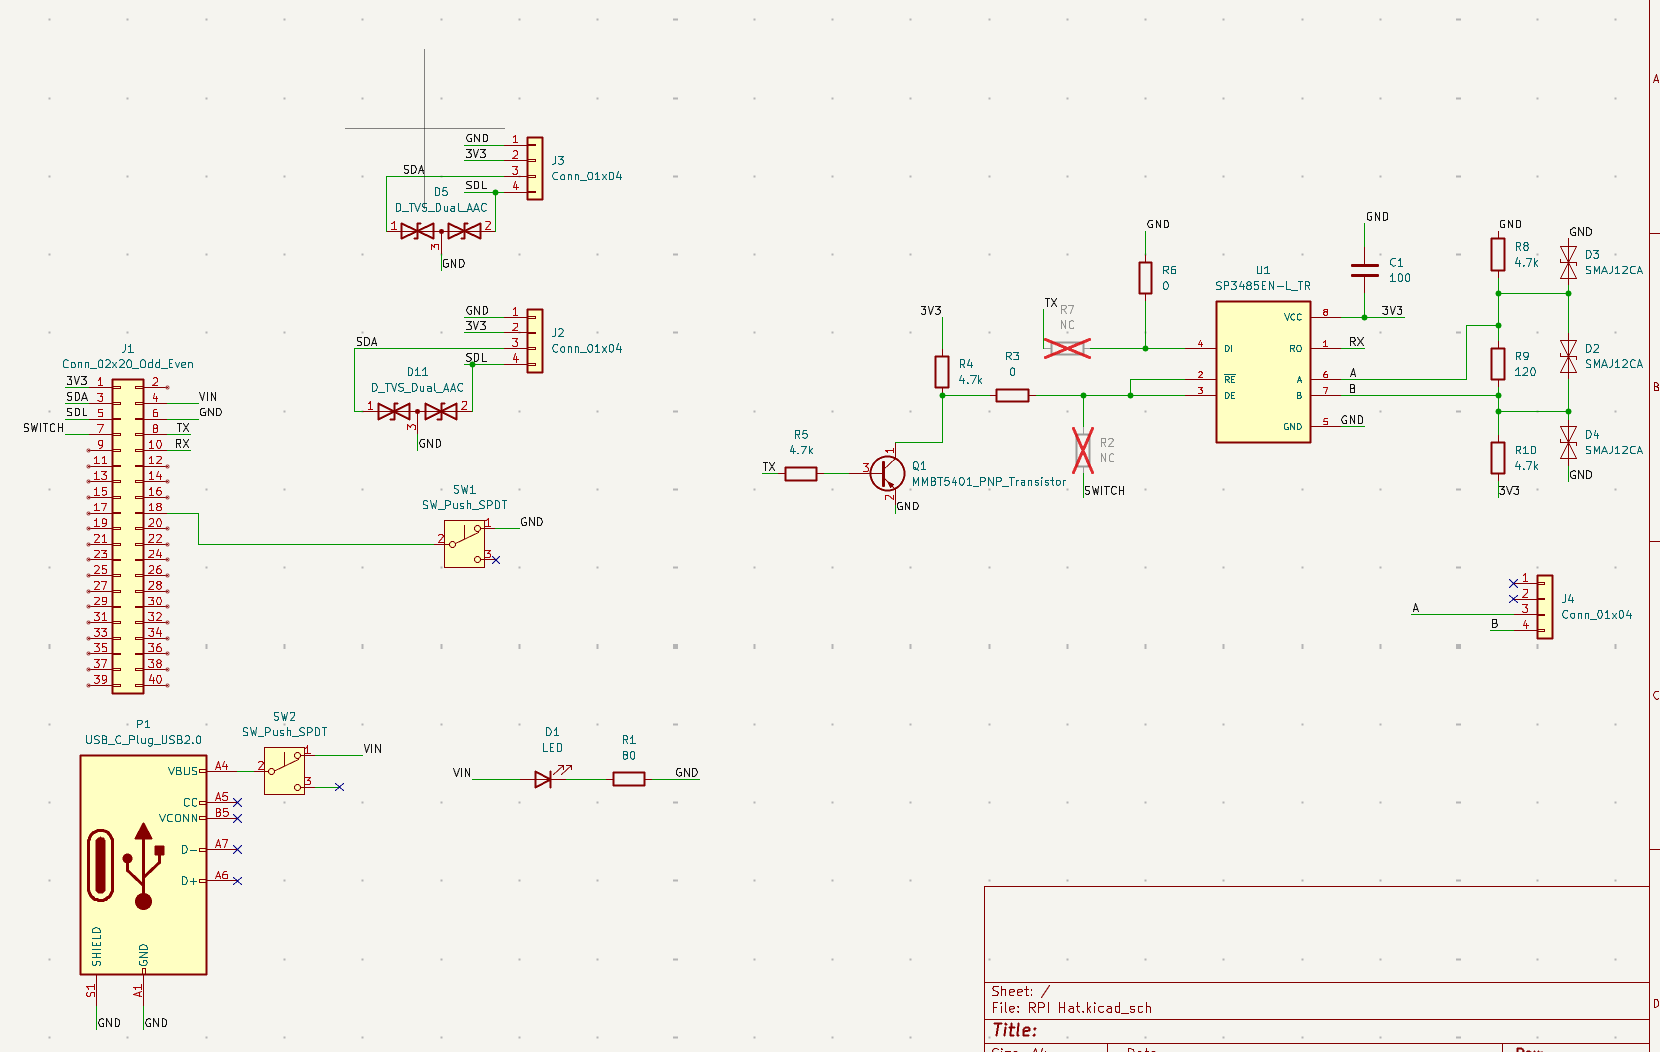
Task: Click the Conn_02x20_Odd_Even value text
Action: tap(128, 364)
